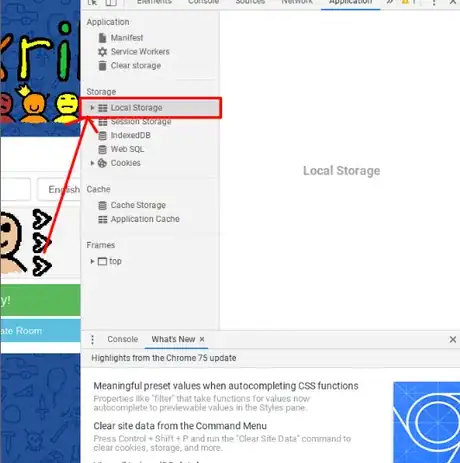Click the Manifest file icon
The width and height of the screenshot is (460, 463).
point(102,38)
